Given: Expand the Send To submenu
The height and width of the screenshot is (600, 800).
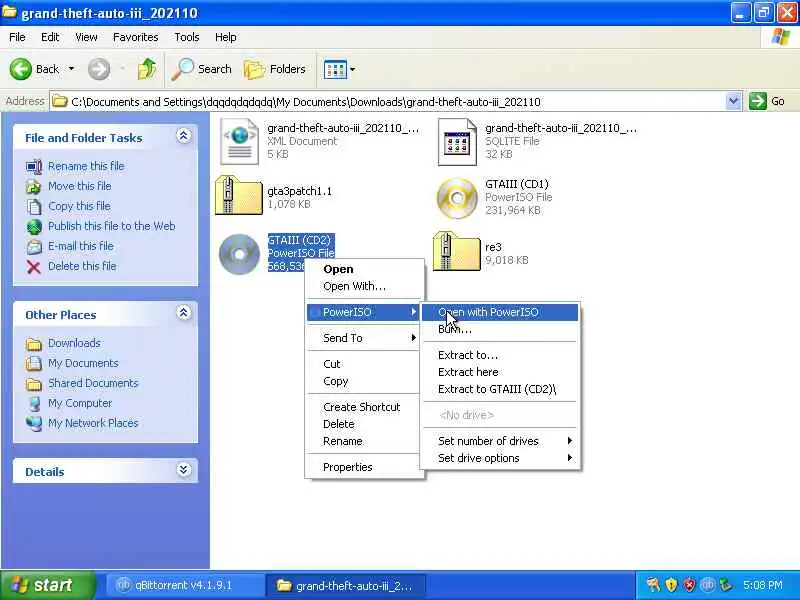Looking at the screenshot, I should (365, 338).
